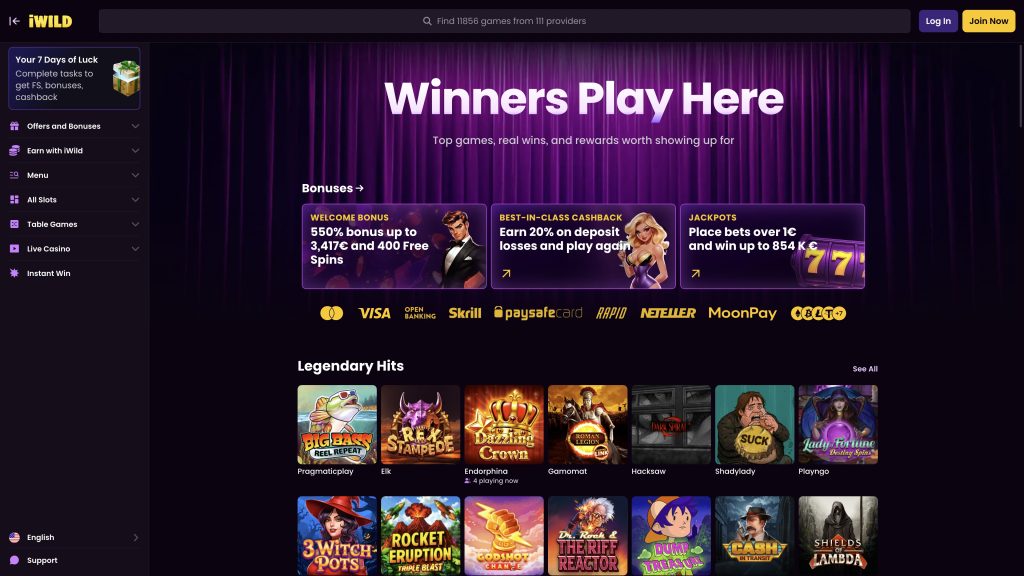Click the Support chat bubble icon
The width and height of the screenshot is (1024, 576).
[x=14, y=560]
